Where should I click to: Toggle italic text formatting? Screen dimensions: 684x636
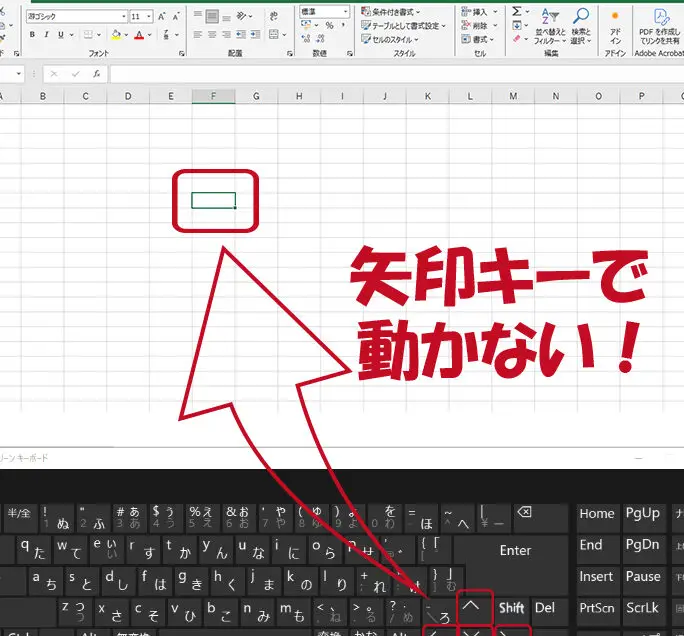click(46, 34)
